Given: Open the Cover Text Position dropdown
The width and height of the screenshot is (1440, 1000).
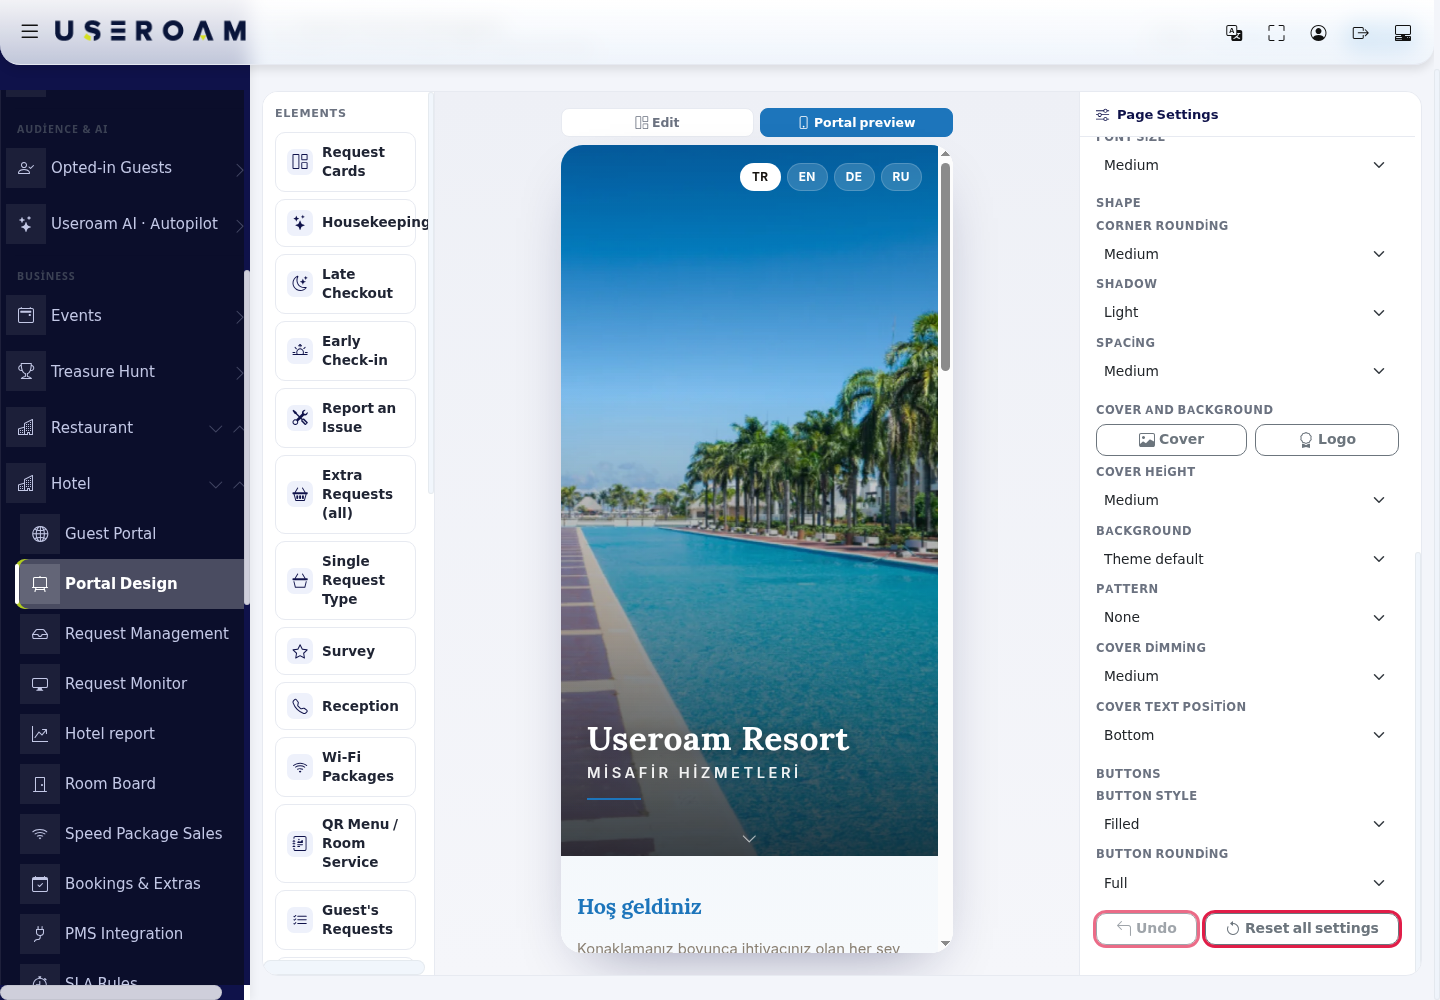Looking at the screenshot, I should pos(1246,735).
